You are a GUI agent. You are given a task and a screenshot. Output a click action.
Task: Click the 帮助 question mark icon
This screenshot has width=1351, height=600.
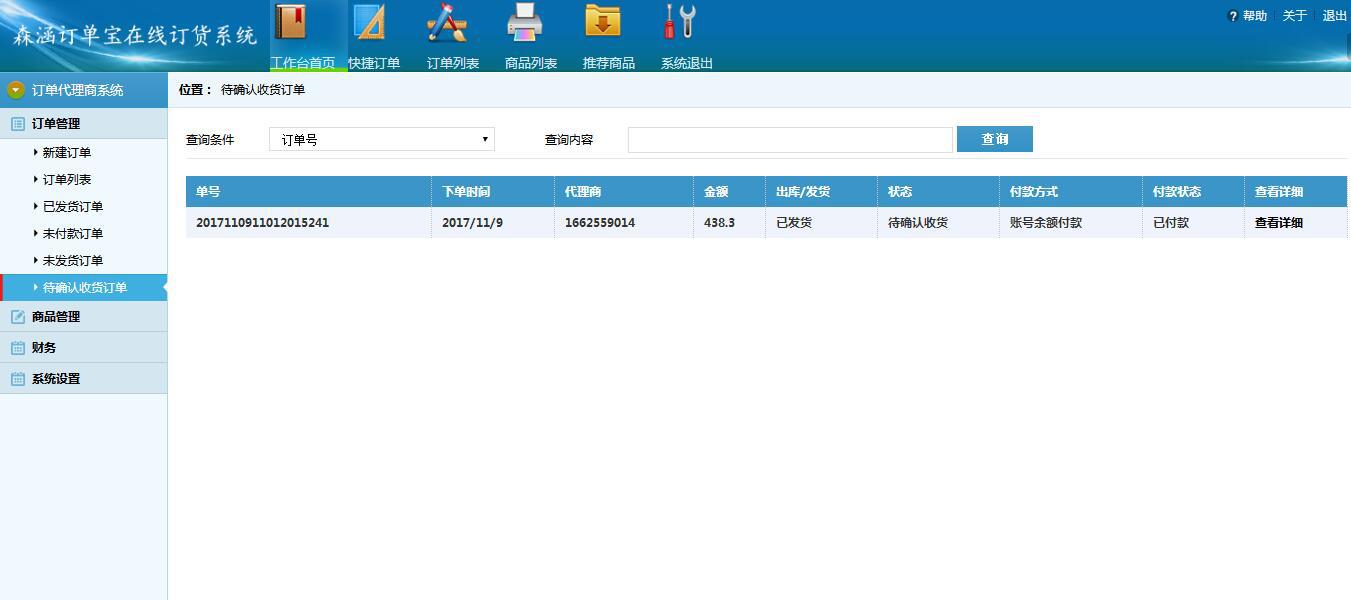(x=1232, y=15)
